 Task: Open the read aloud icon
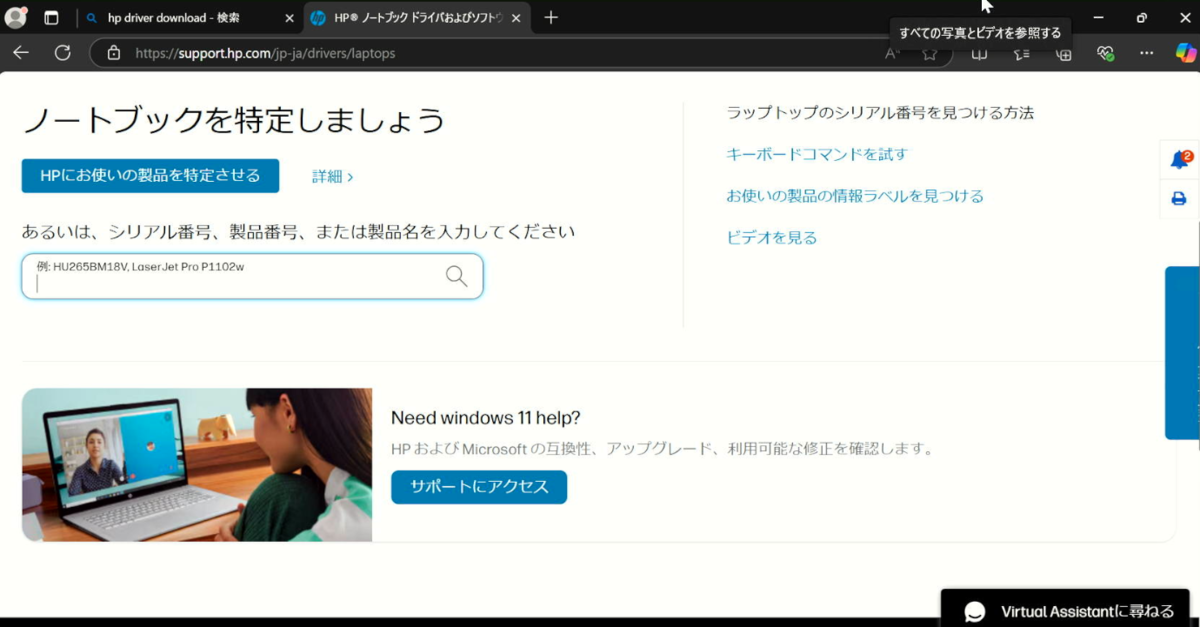coord(892,53)
